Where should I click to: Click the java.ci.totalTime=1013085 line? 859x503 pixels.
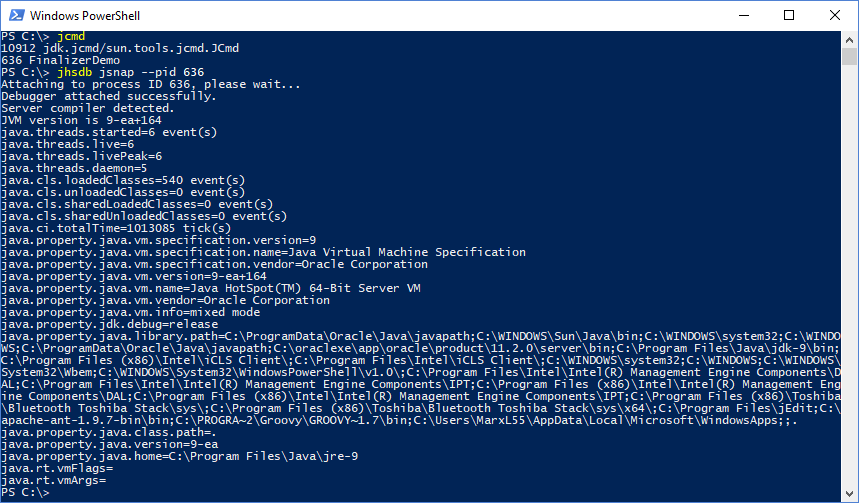116,228
